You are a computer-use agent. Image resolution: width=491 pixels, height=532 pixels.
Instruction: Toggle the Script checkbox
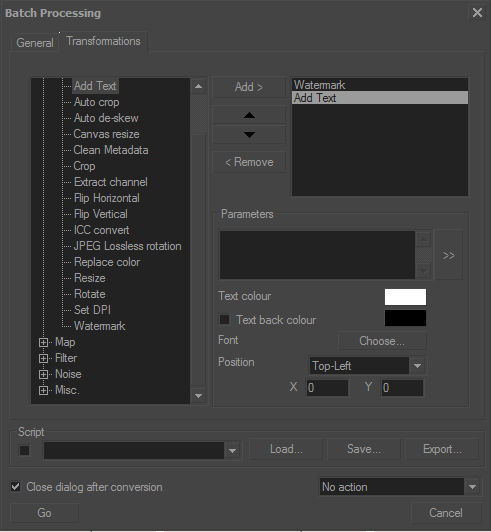pyautogui.click(x=24, y=451)
